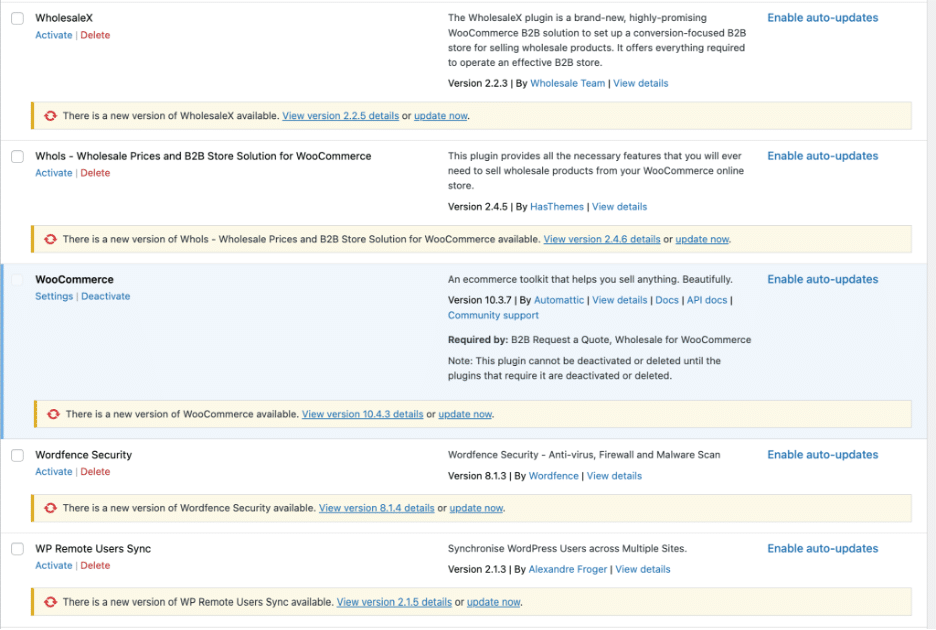Delete Wordfence Security plugin
Screen dimensions: 936x630
[x=95, y=472]
